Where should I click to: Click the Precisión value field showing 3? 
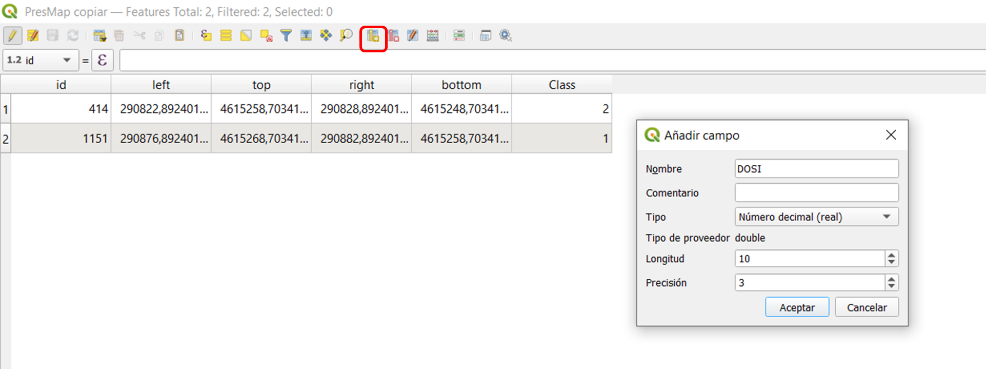[809, 283]
